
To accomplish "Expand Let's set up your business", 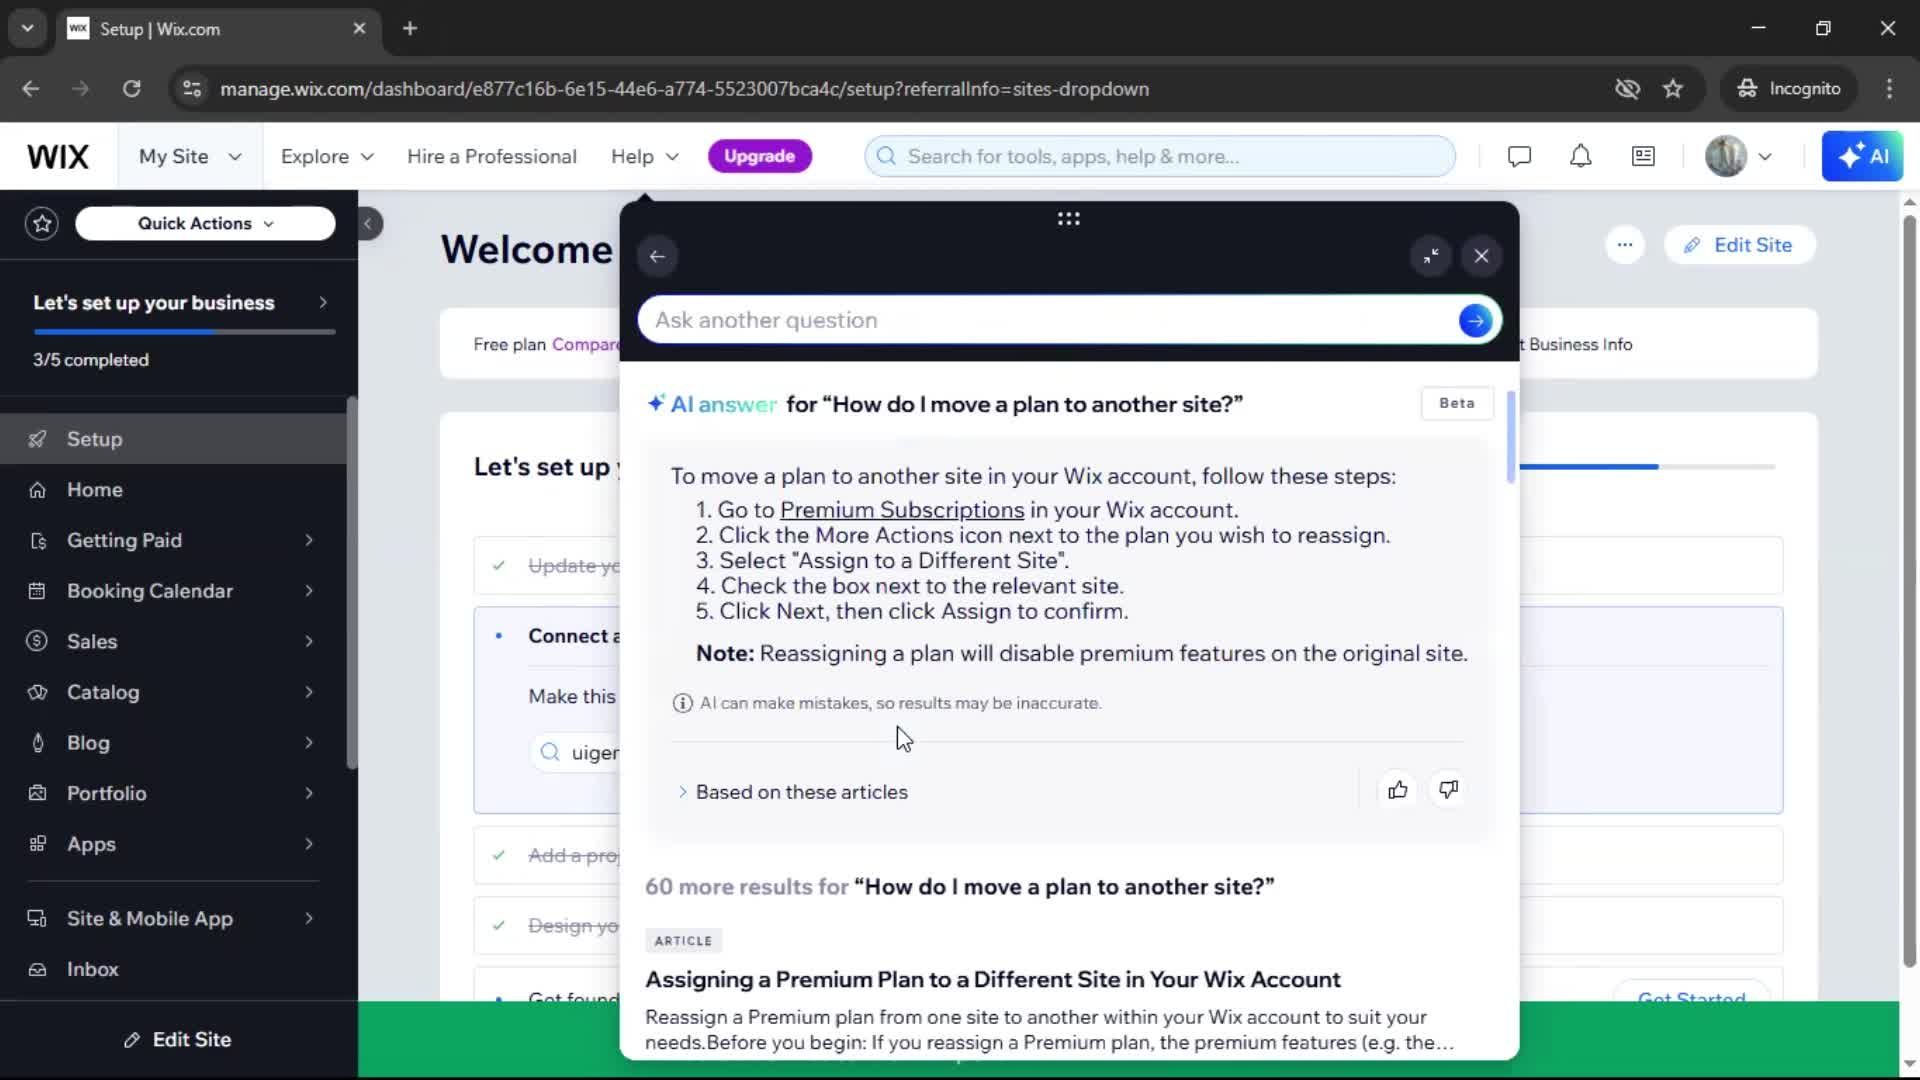I will pos(180,303).
